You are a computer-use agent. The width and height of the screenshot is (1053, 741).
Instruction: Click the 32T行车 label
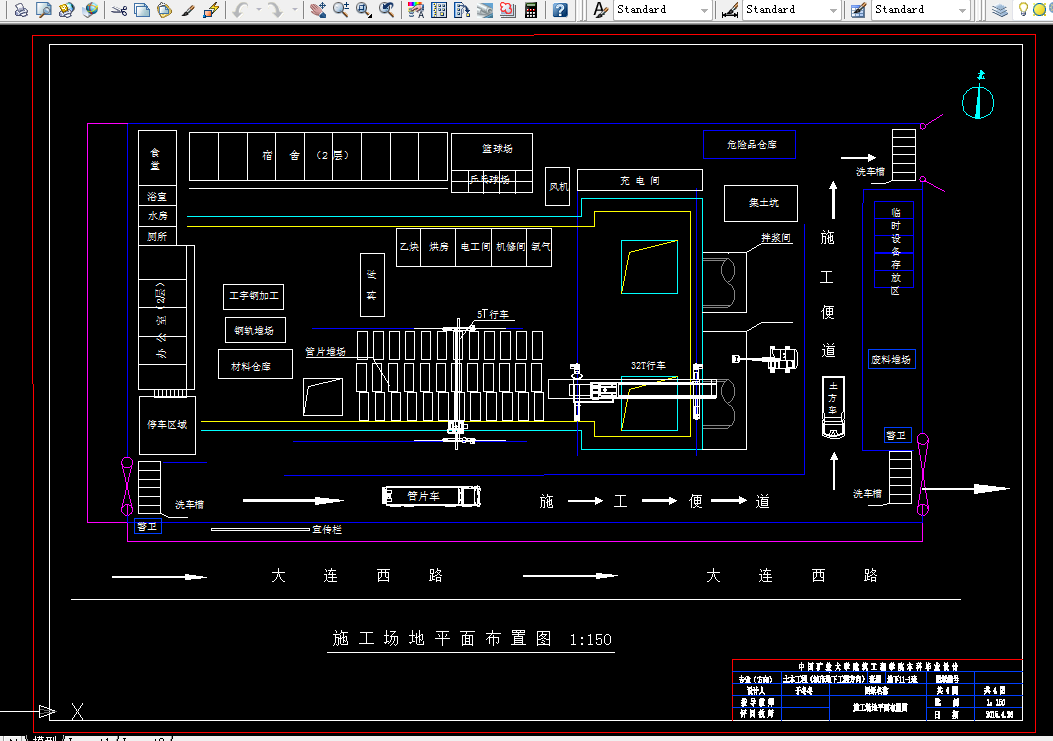point(648,365)
